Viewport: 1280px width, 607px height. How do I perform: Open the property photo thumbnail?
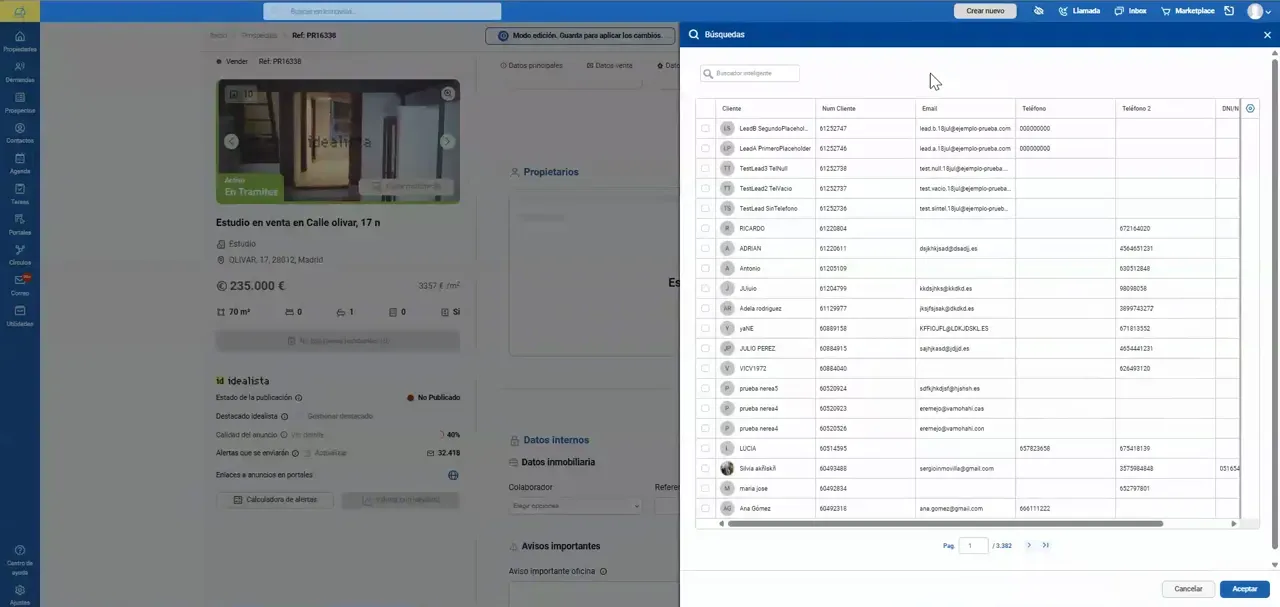(x=338, y=141)
